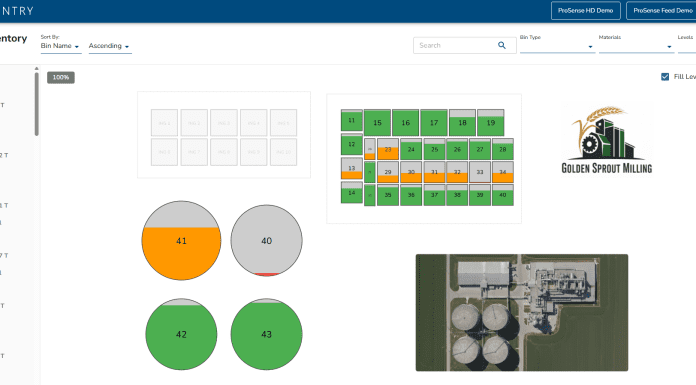
Task: Select green bin 37
Action: tap(434, 195)
